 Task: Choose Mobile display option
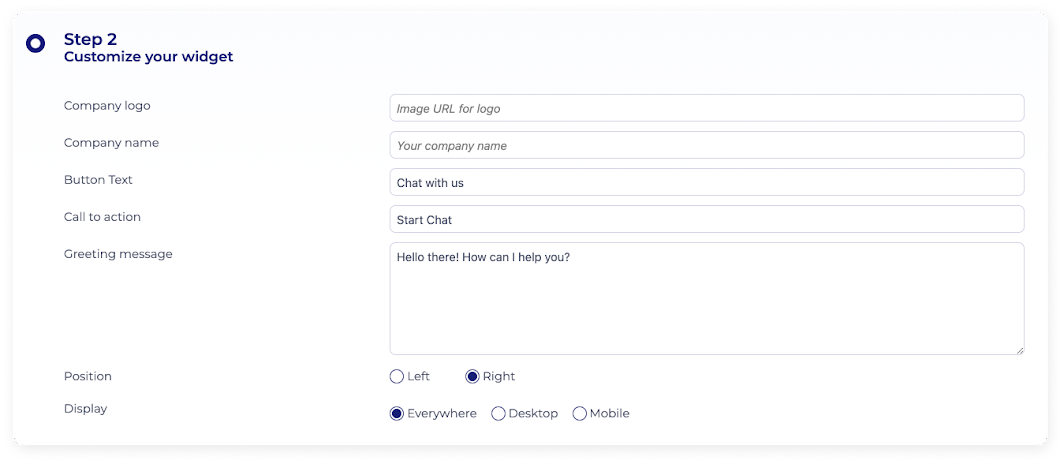[x=579, y=414]
